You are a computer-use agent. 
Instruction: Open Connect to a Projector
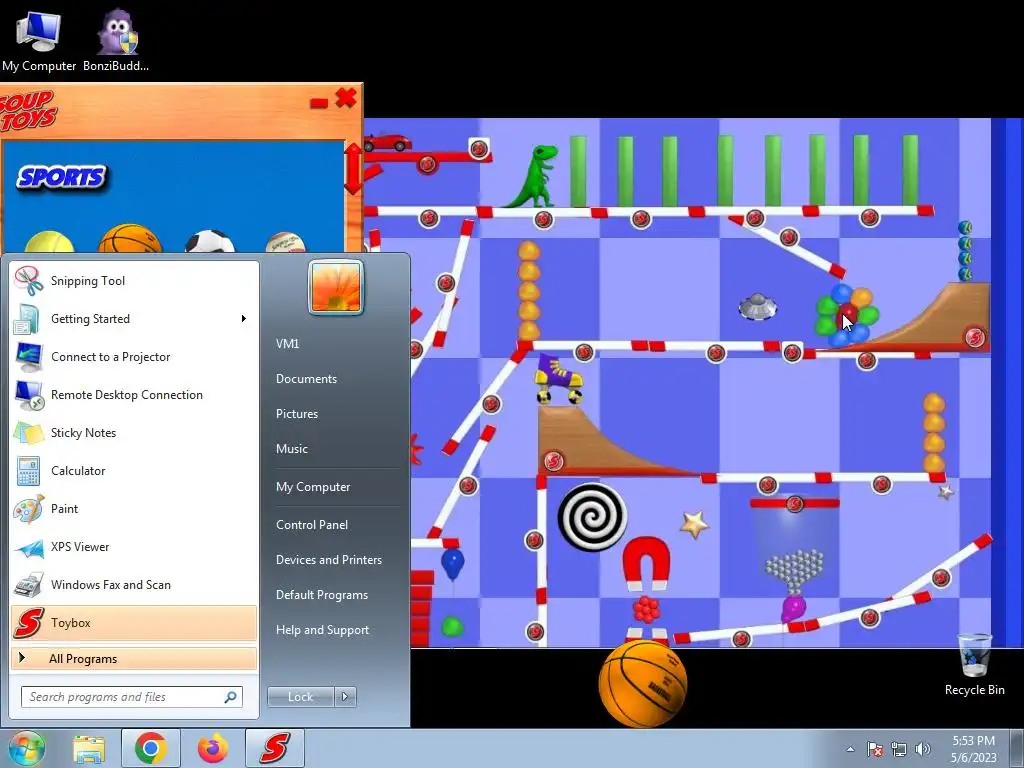[134, 357]
